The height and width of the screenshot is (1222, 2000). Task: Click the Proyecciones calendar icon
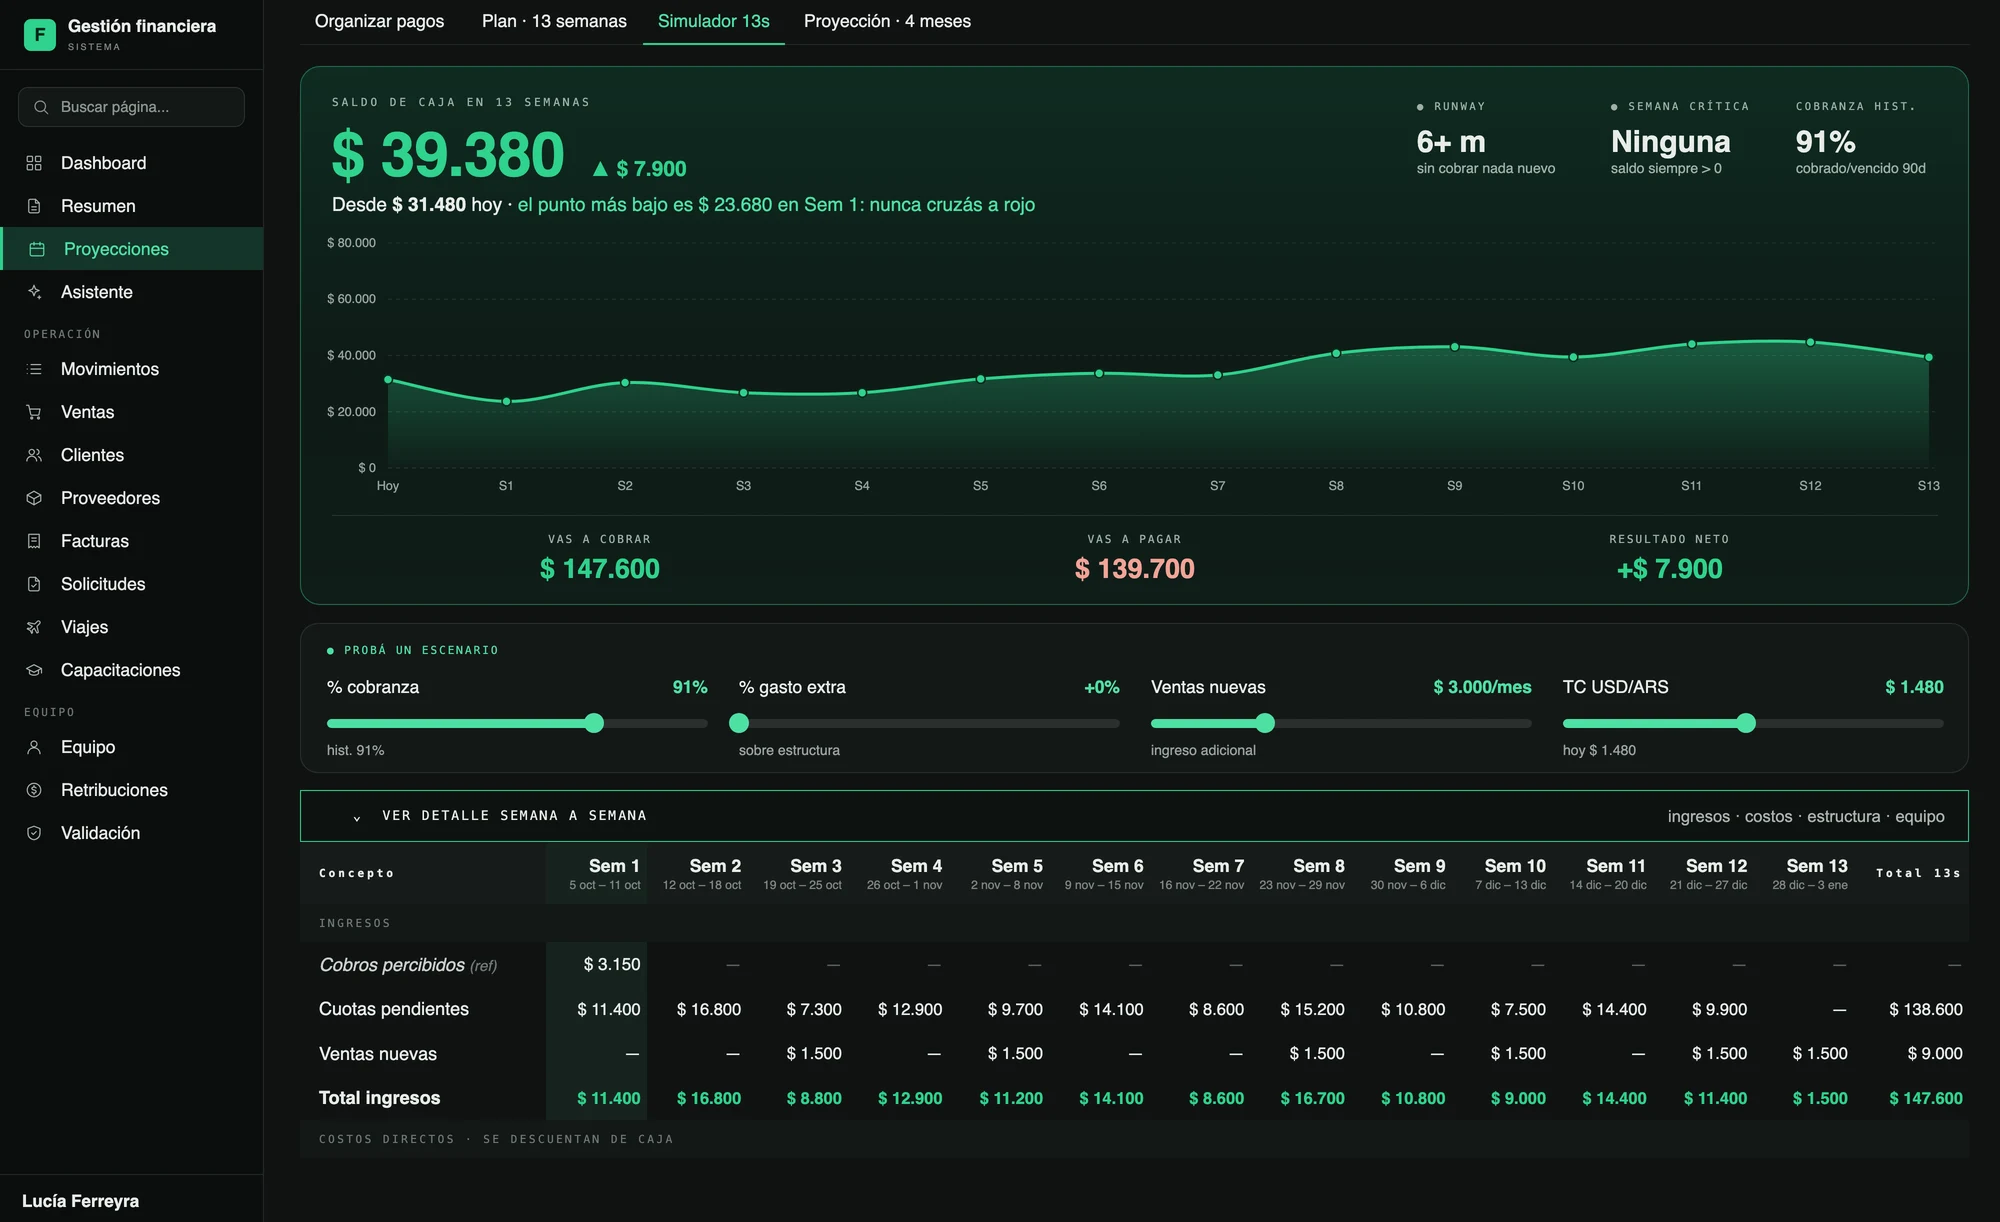[37, 249]
